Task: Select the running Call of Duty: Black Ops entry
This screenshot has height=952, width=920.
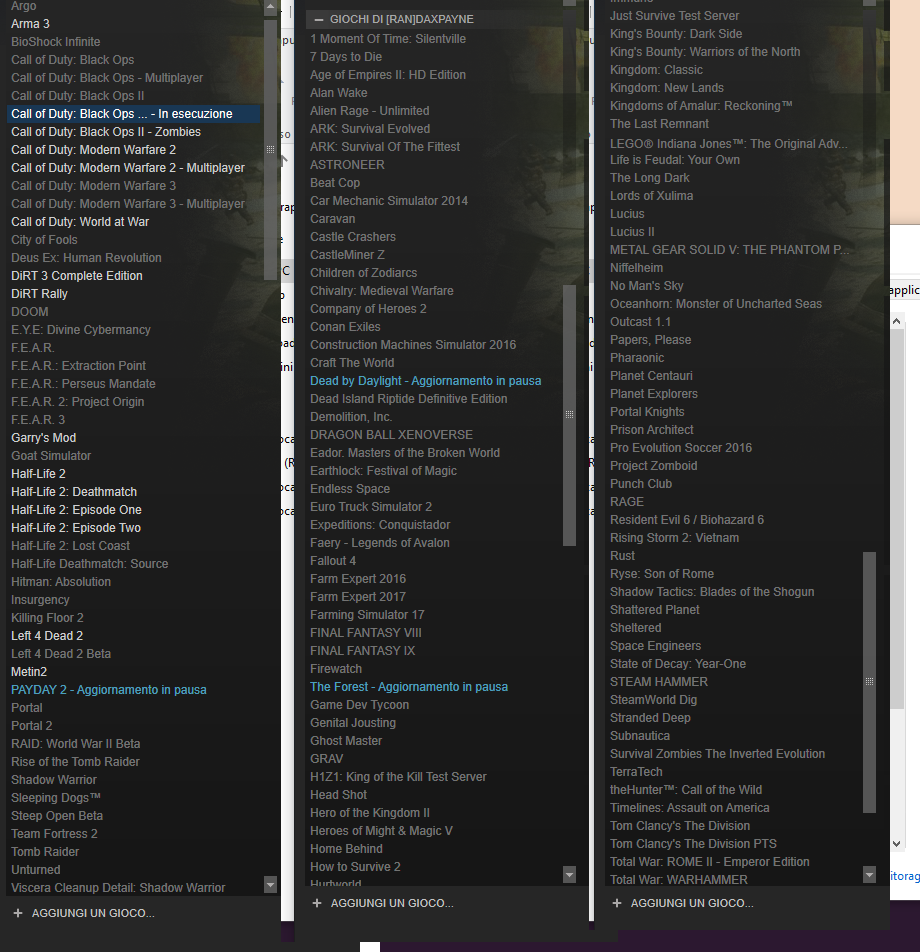Action: (x=134, y=114)
